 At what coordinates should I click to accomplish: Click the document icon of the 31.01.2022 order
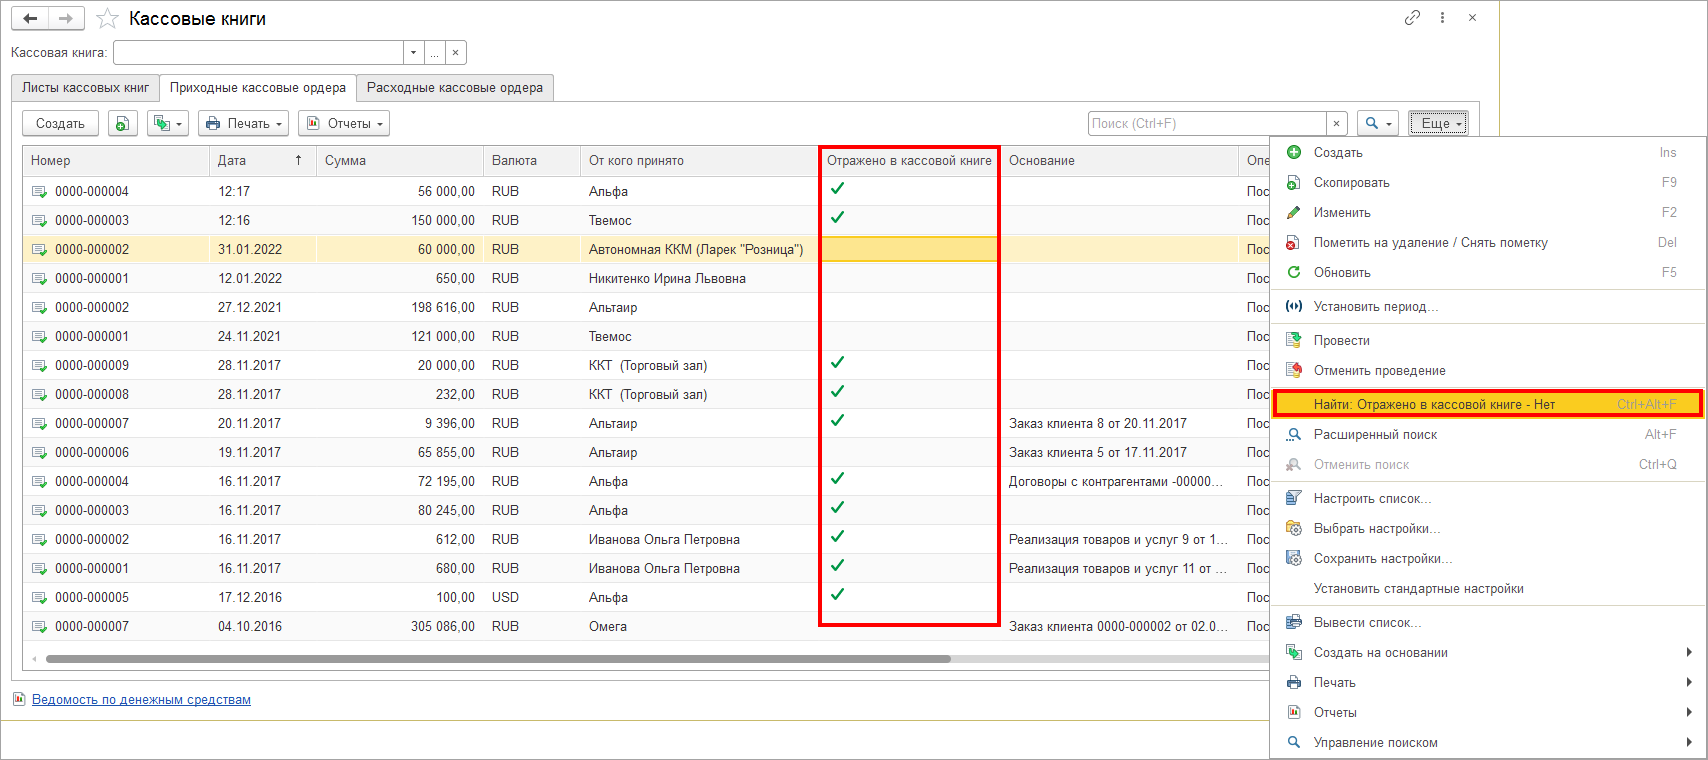coord(40,249)
